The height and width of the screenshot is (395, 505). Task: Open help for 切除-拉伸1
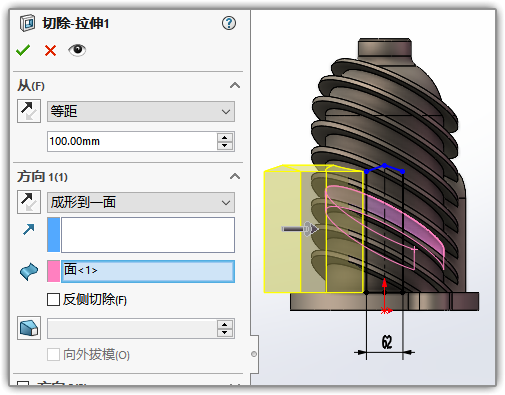[x=229, y=23]
